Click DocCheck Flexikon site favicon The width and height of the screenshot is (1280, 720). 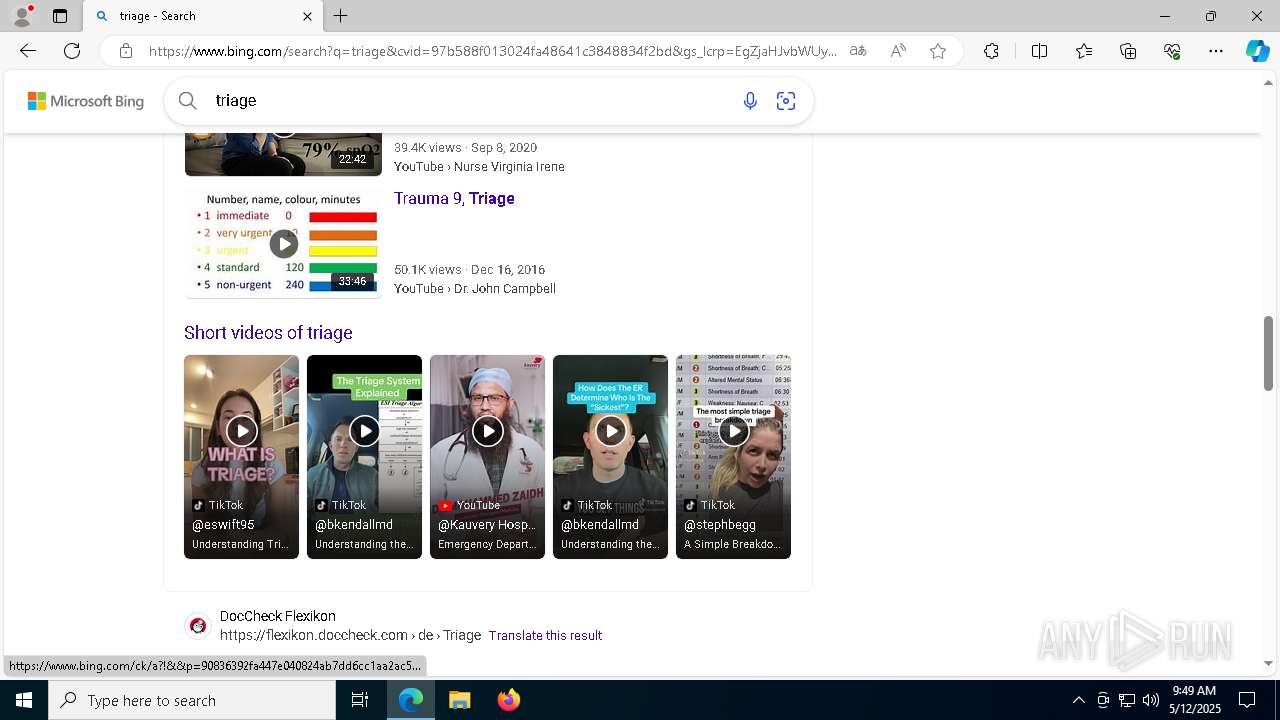tap(198, 626)
